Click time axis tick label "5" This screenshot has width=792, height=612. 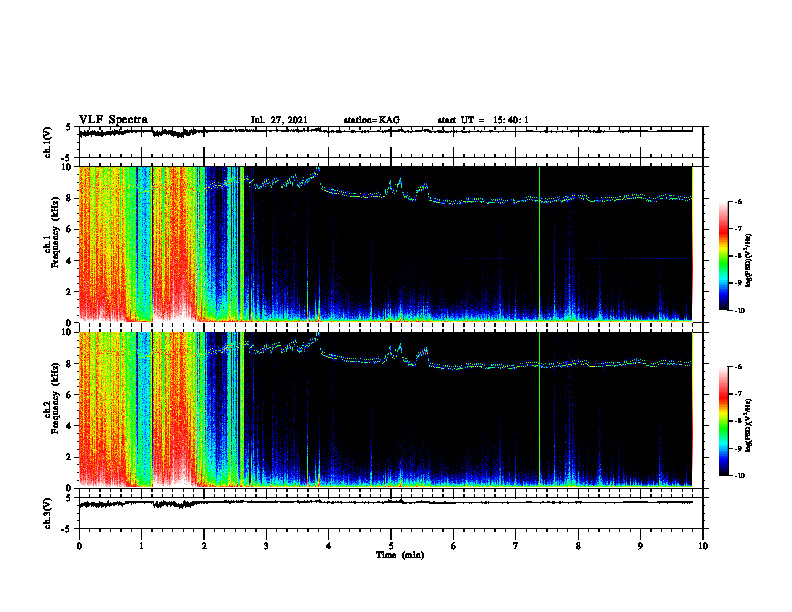(x=391, y=546)
